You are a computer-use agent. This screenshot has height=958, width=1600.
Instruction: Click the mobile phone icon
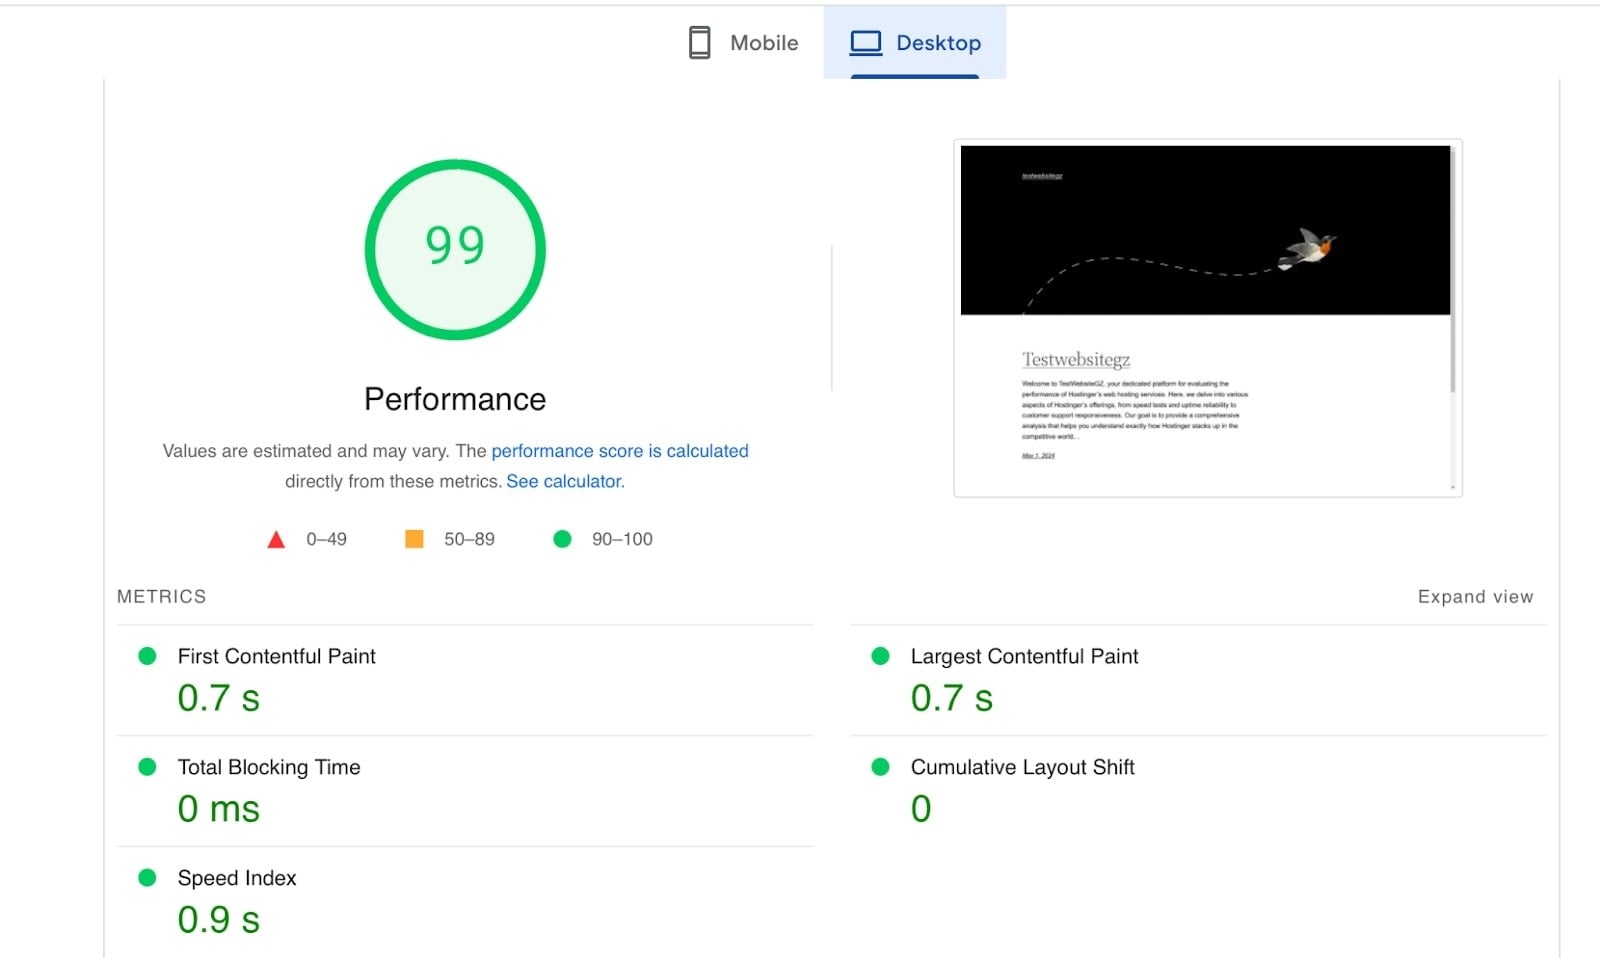click(x=700, y=43)
